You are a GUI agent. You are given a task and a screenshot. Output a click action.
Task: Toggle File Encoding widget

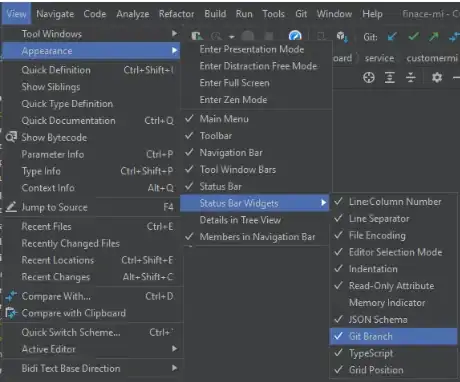(x=393, y=235)
